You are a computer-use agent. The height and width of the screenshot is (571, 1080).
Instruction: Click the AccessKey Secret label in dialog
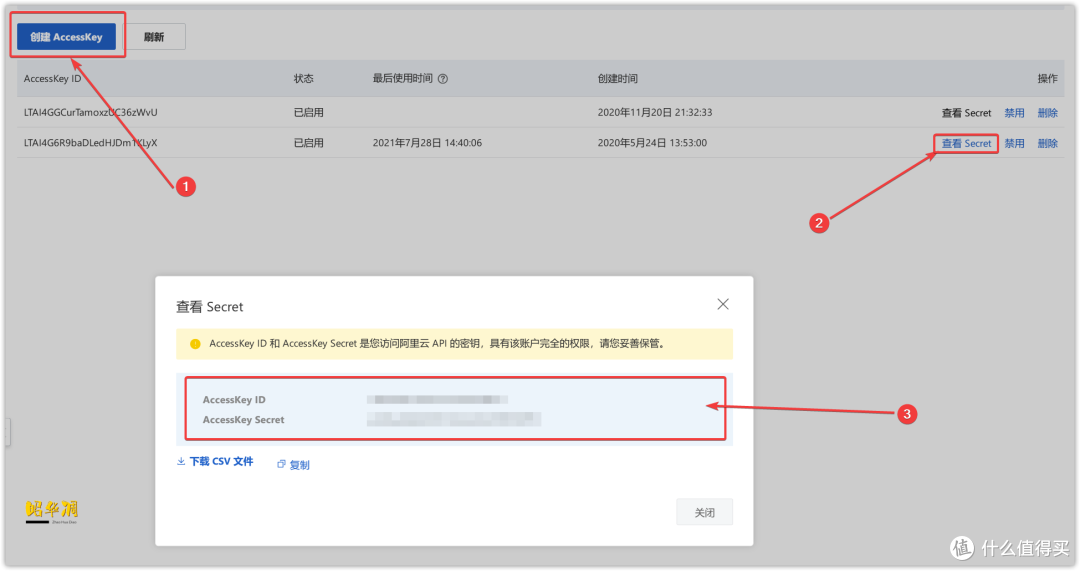[x=243, y=419]
